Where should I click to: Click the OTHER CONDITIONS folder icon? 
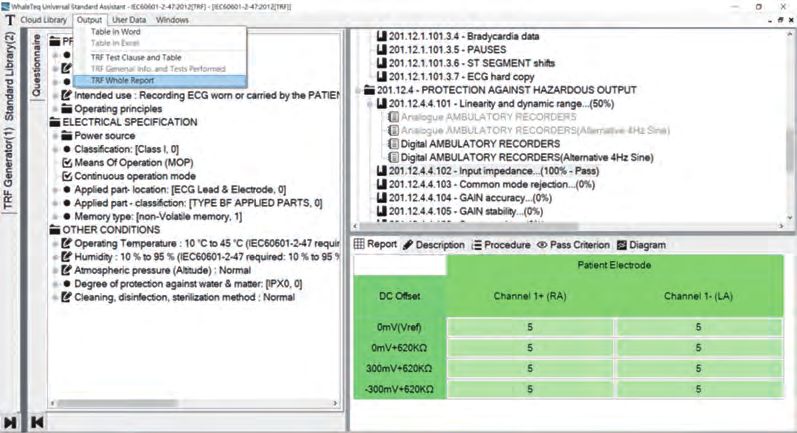point(55,230)
